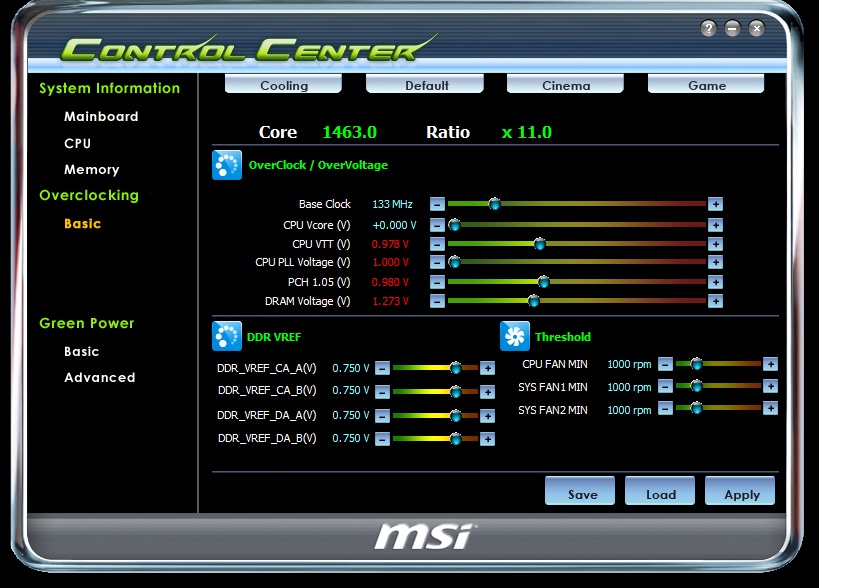
Task: Decrease DDR_VREF_CA_B minus button
Action: coord(382,392)
